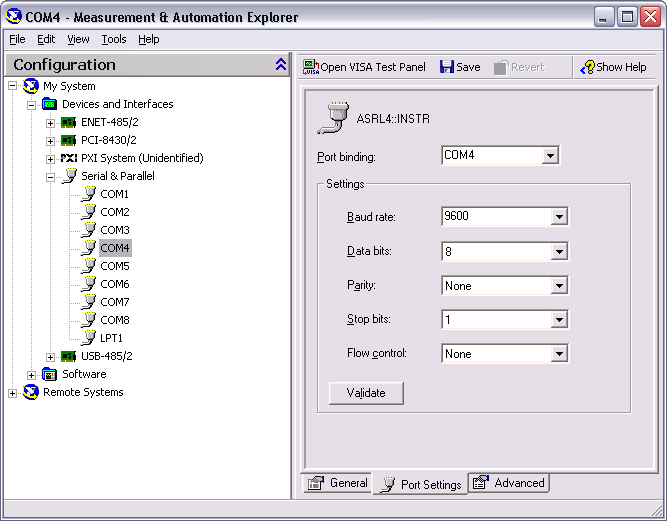Click the USB-485/2 board icon

[68, 356]
